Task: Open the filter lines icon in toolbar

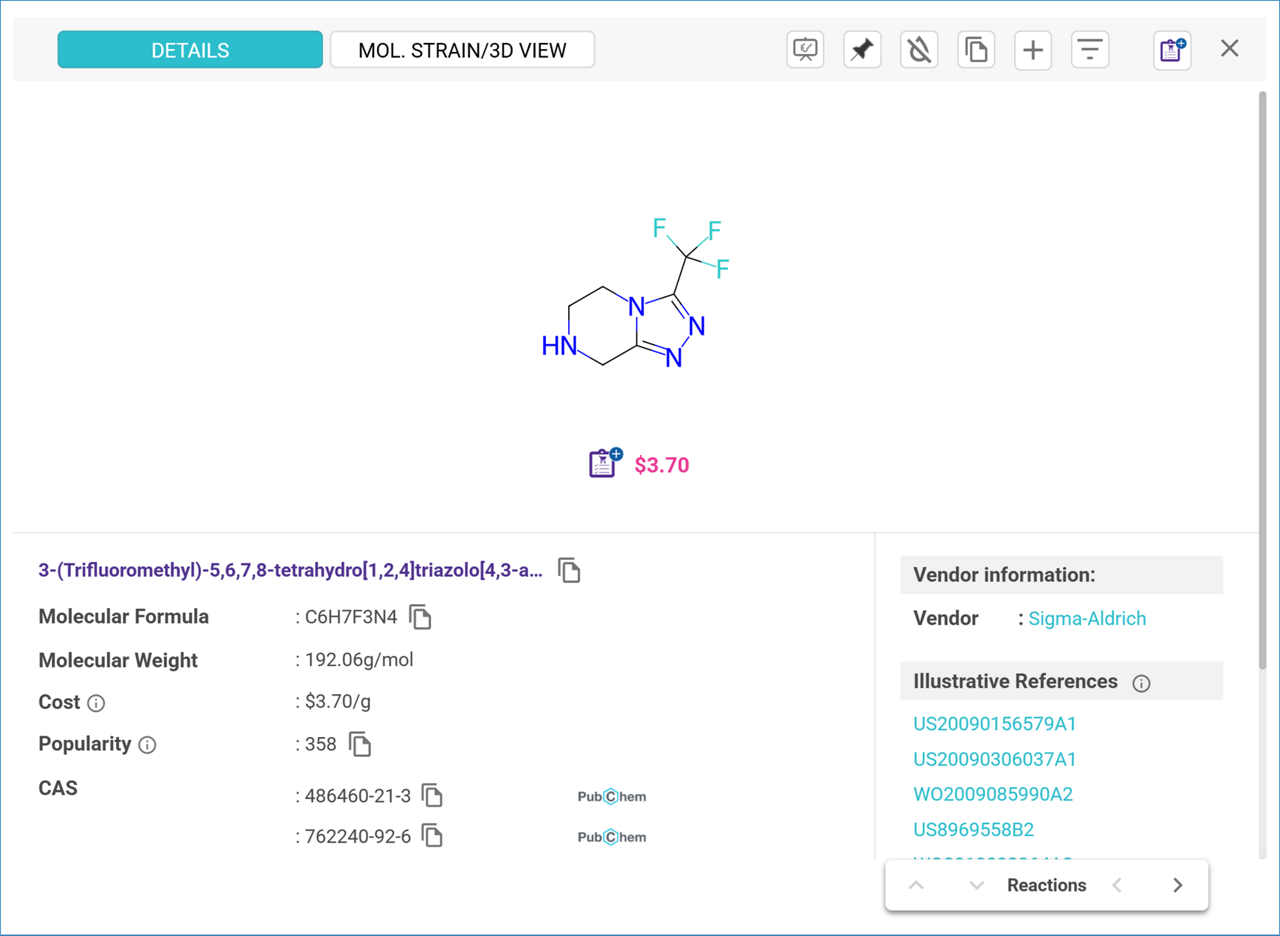Action: [1090, 49]
